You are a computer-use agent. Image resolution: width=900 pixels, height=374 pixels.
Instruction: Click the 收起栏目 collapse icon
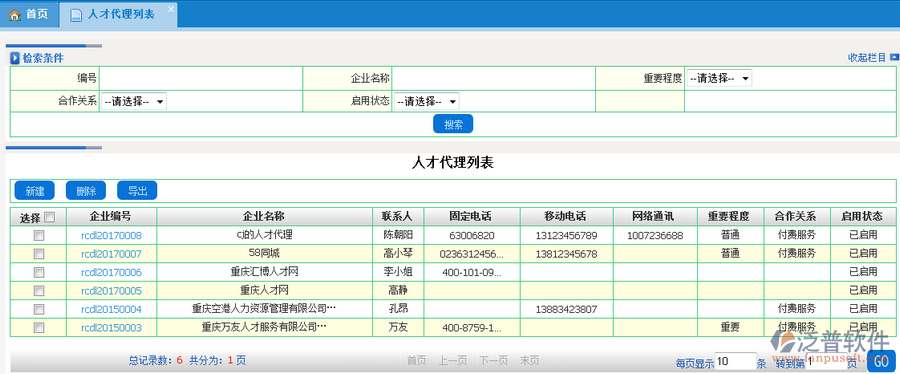pyautogui.click(x=894, y=57)
